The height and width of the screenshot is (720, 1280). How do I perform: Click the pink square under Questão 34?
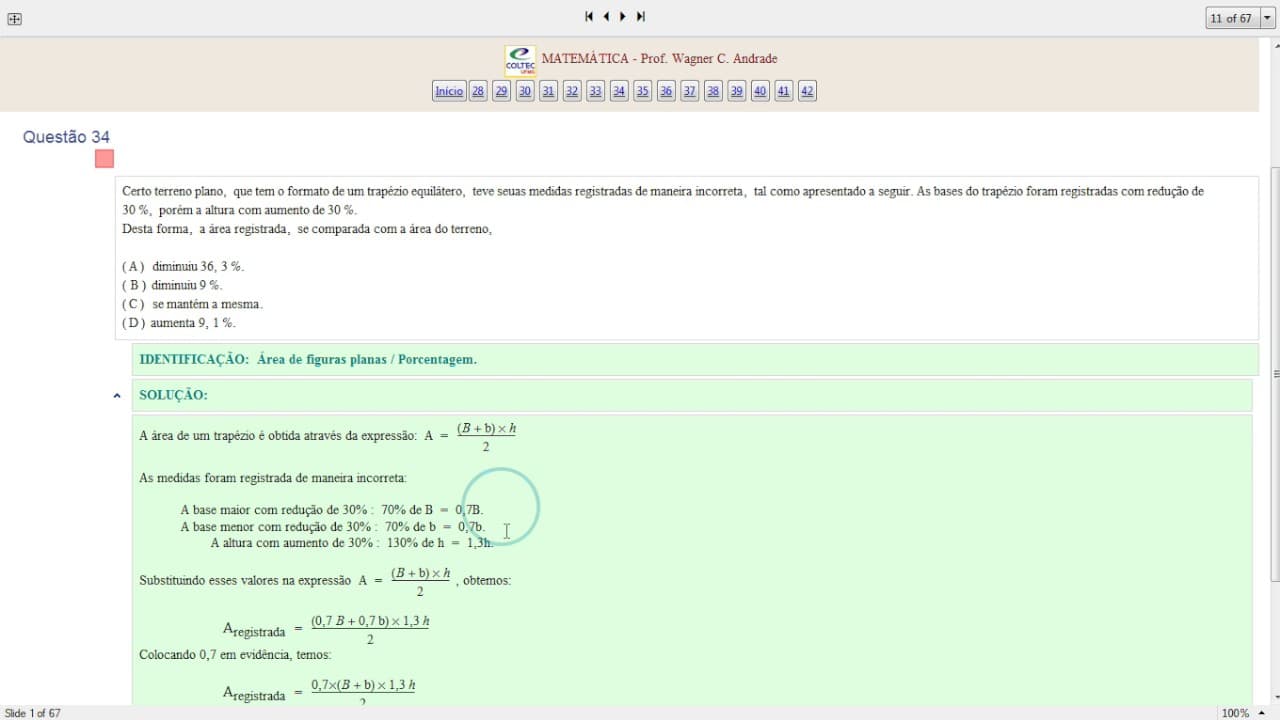click(x=104, y=159)
